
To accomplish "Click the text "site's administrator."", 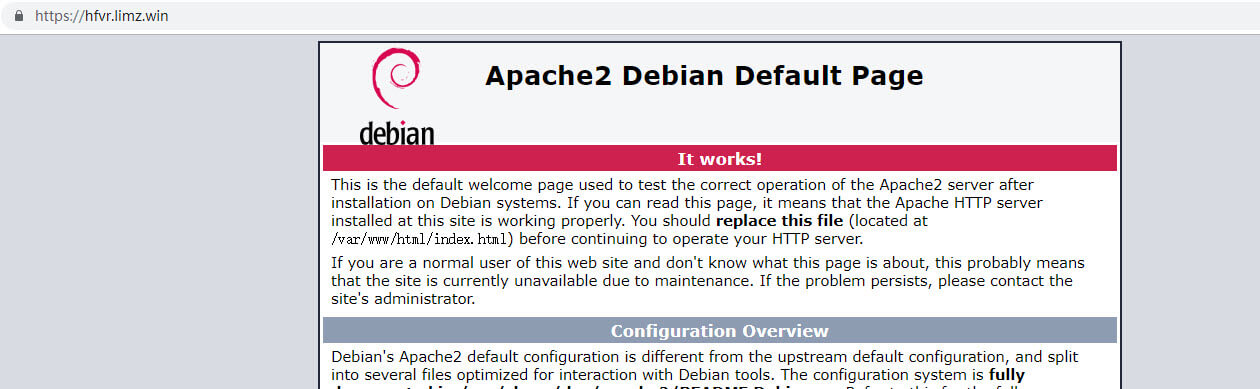I will 402,298.
